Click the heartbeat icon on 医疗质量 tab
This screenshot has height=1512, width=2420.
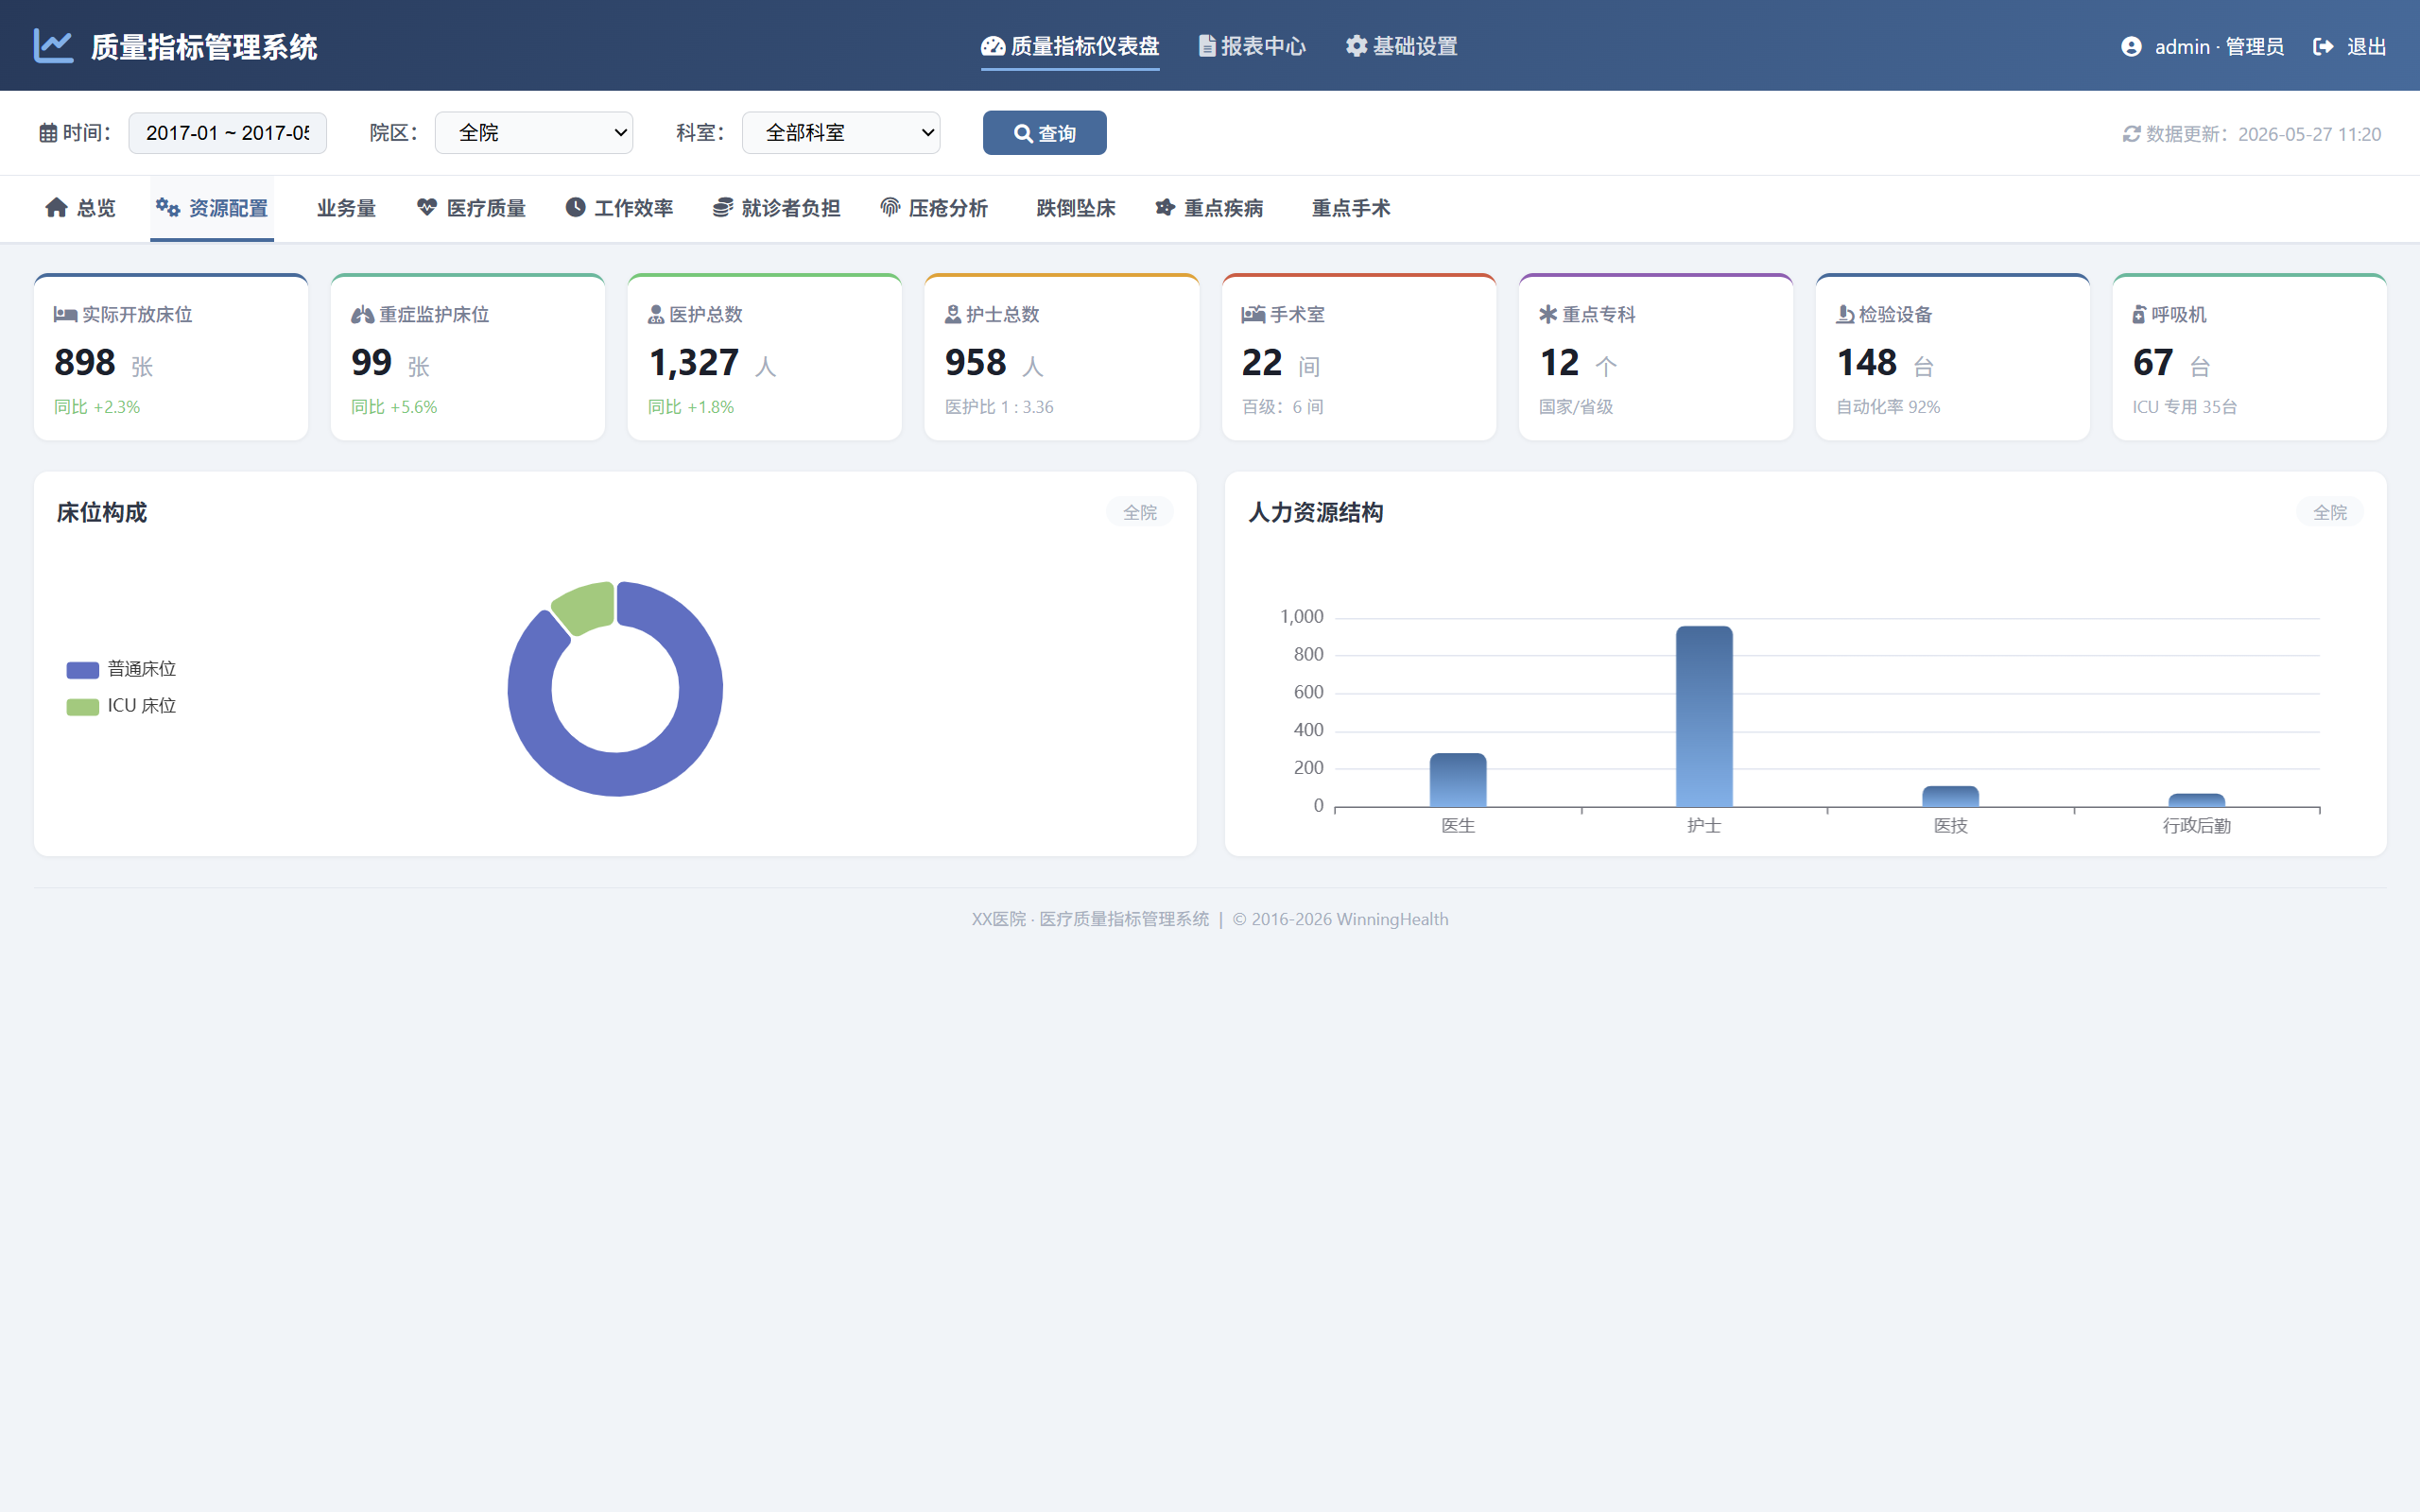pos(427,207)
